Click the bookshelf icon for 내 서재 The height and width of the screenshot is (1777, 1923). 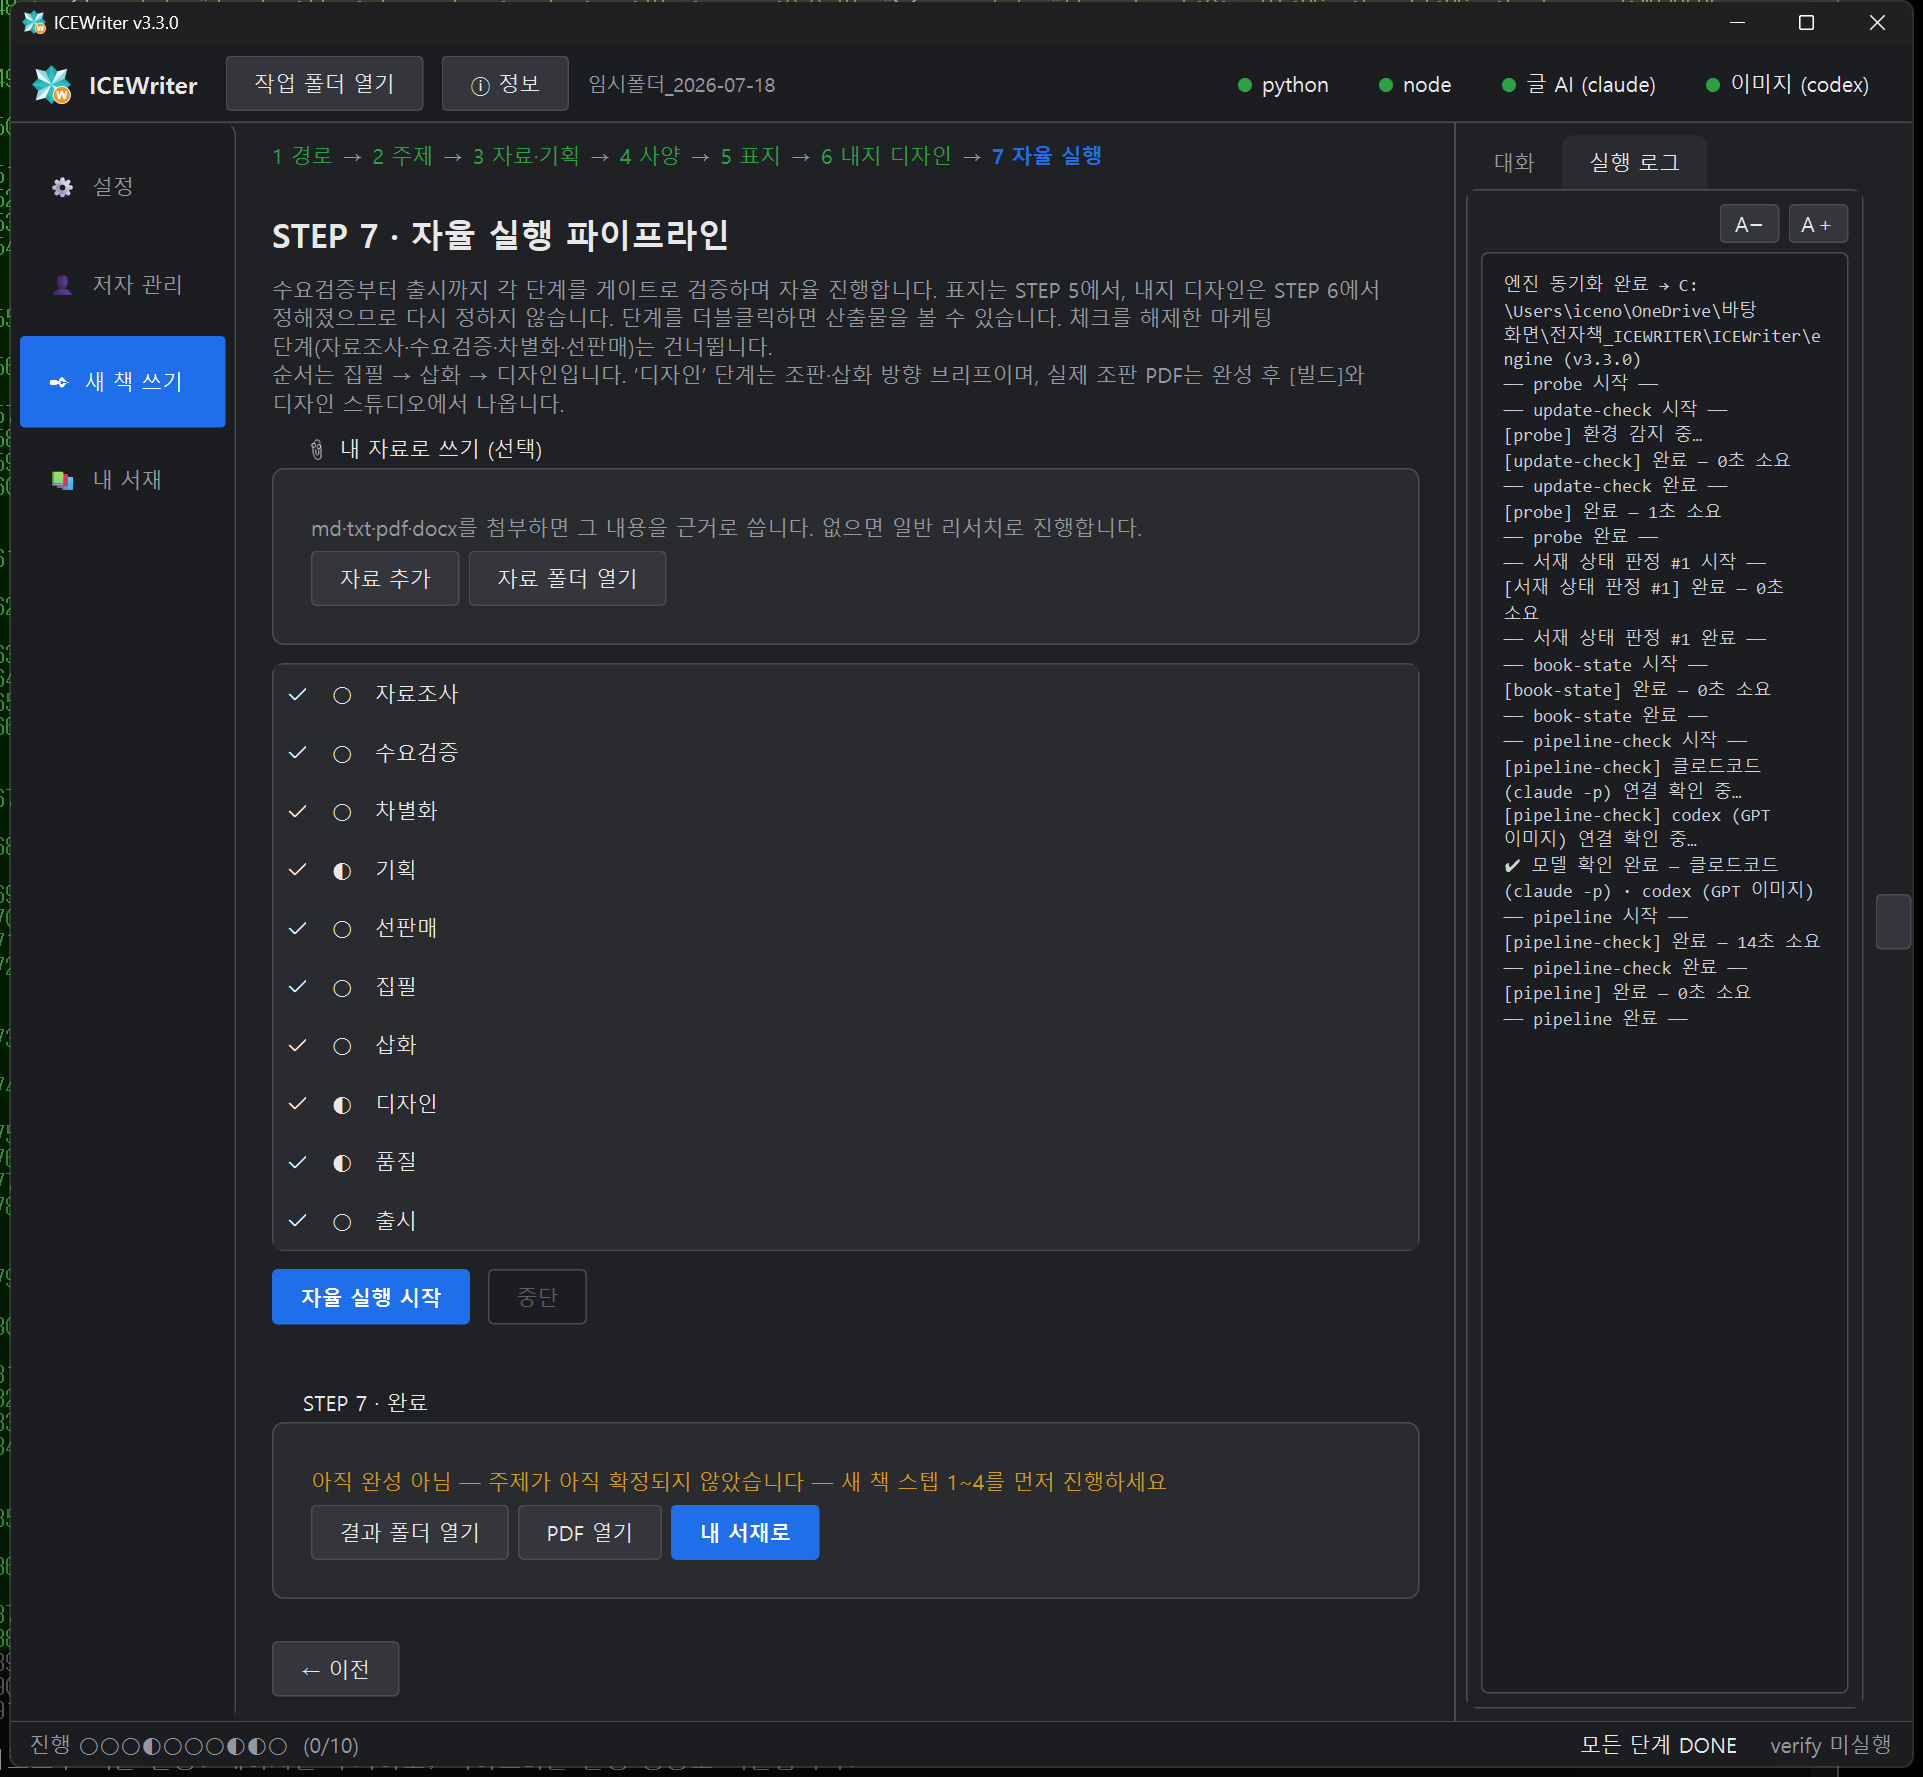(62, 480)
